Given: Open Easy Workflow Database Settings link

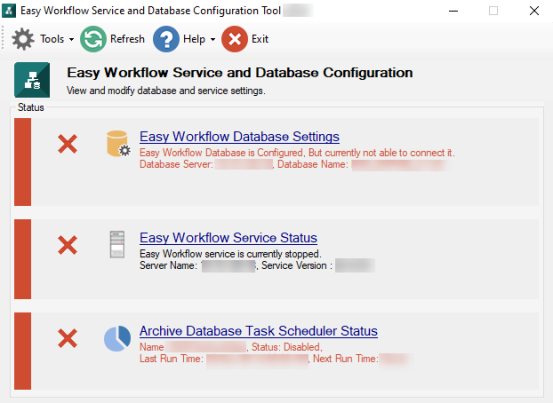Looking at the screenshot, I should coord(239,136).
